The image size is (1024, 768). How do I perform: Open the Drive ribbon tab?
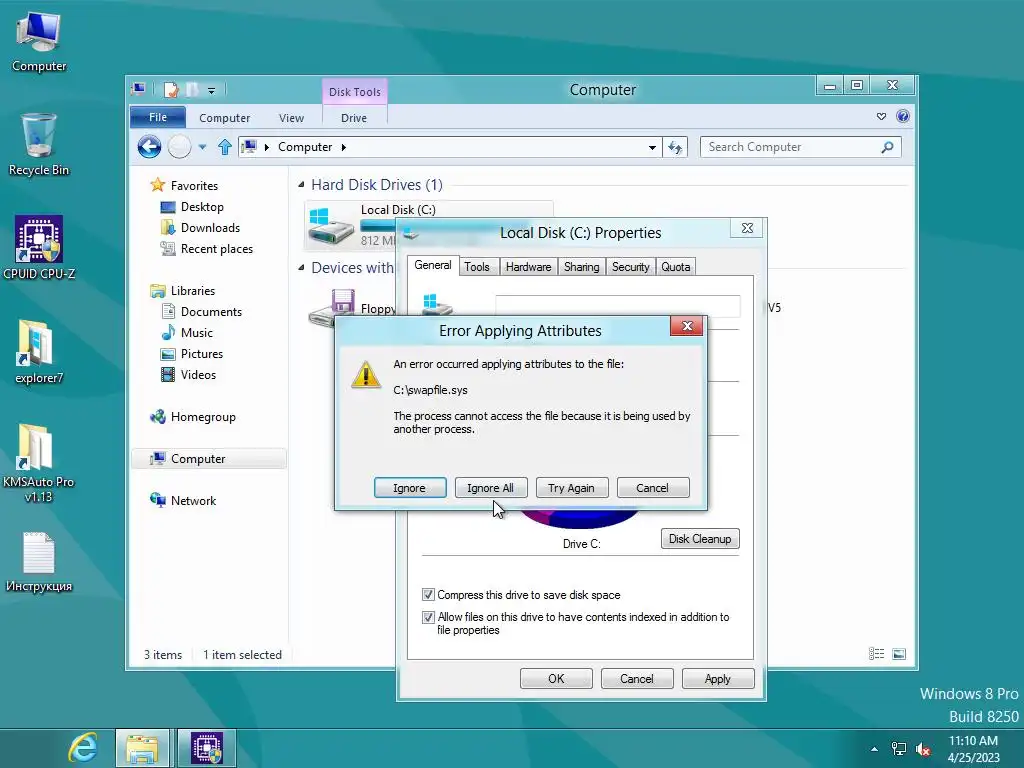tap(354, 118)
